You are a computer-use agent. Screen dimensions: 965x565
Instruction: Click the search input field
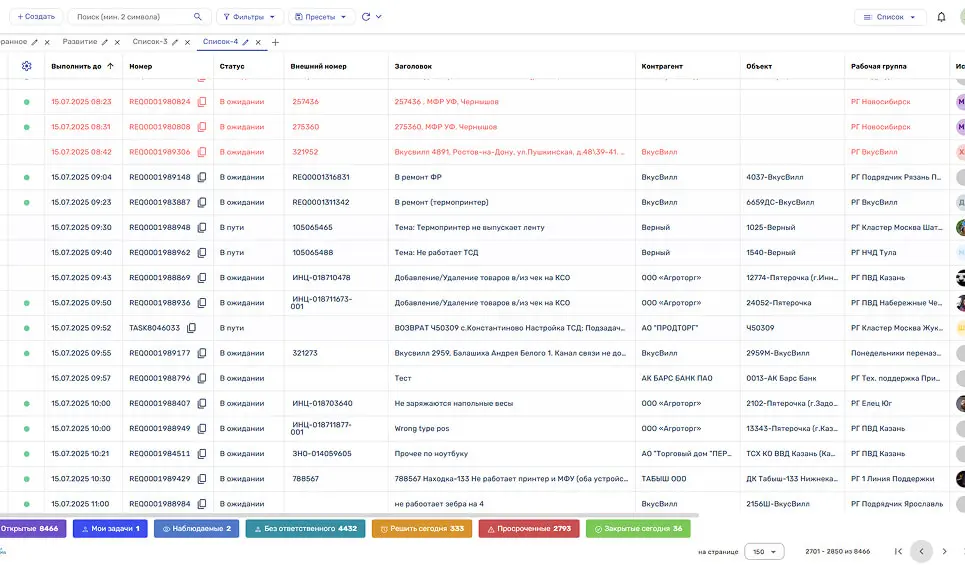(x=130, y=17)
